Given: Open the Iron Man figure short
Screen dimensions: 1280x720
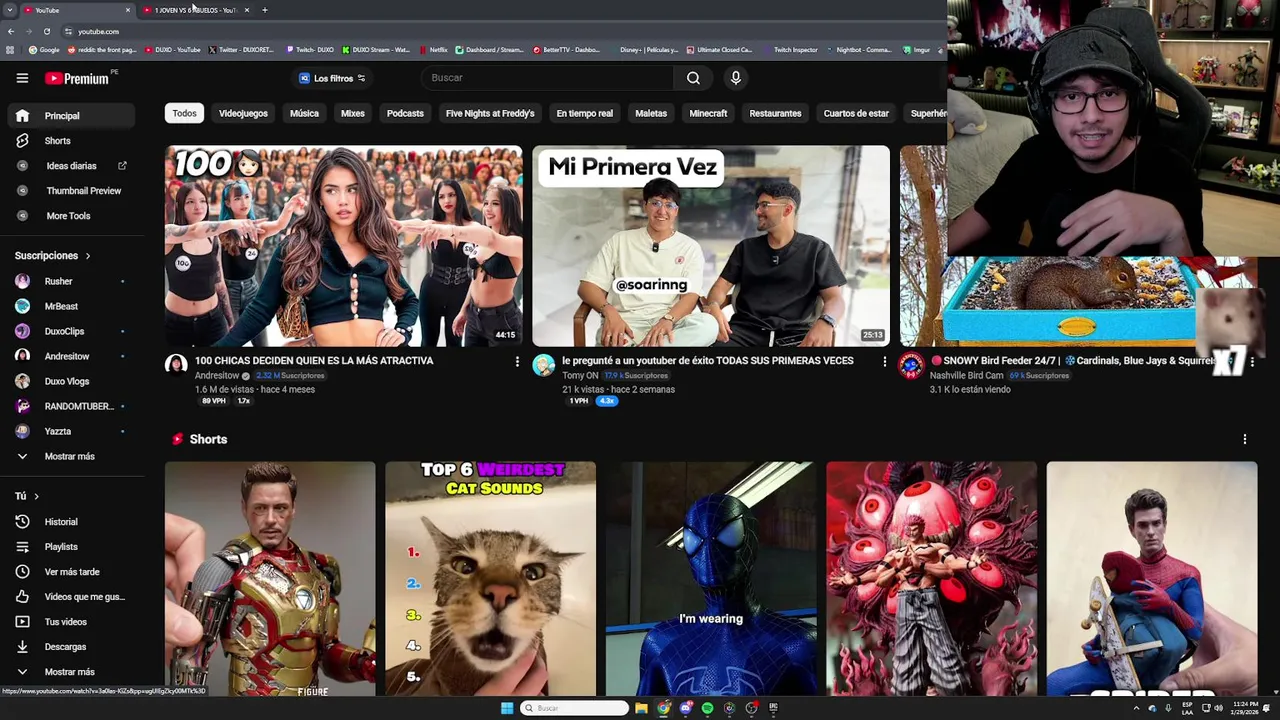Looking at the screenshot, I should pyautogui.click(x=270, y=578).
